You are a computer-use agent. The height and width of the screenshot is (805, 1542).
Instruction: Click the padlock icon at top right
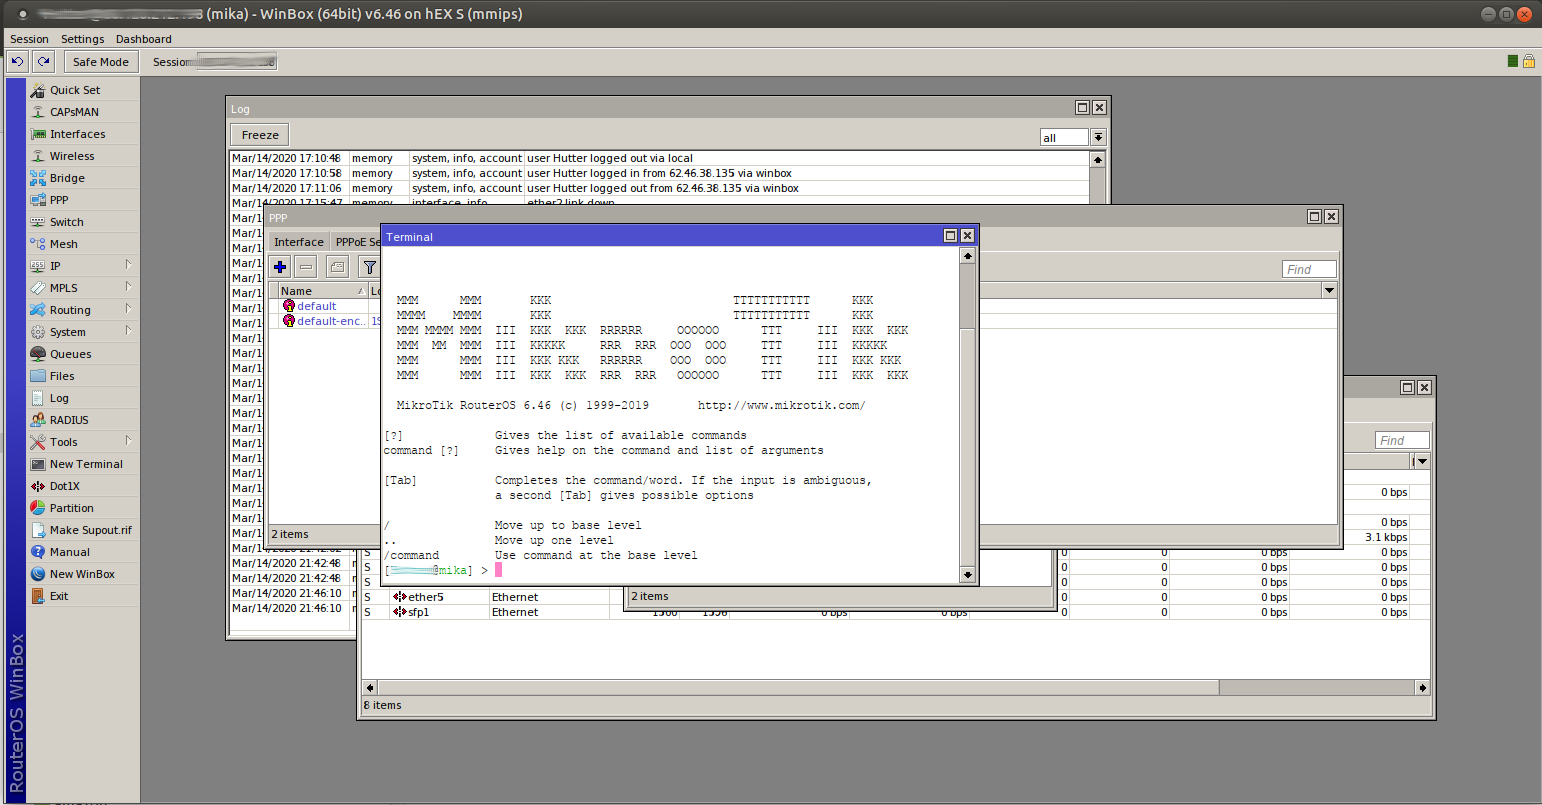[x=1528, y=61]
